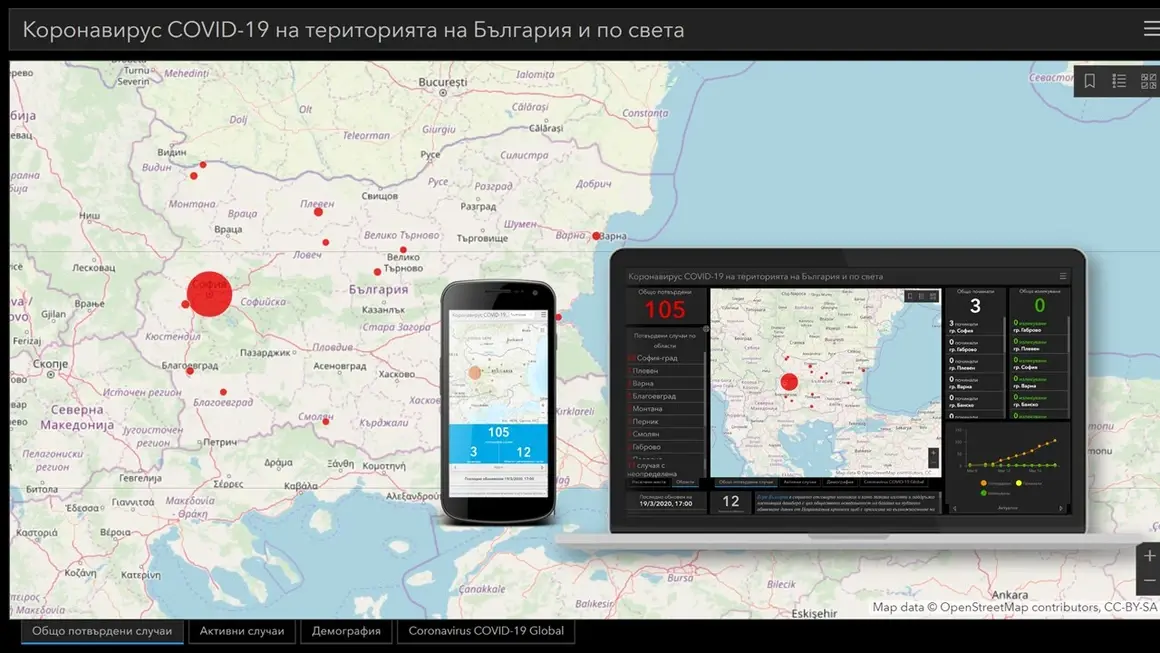Toggle green series in laptop chart legend
Viewport: 1160px width, 653px height.
983,493
